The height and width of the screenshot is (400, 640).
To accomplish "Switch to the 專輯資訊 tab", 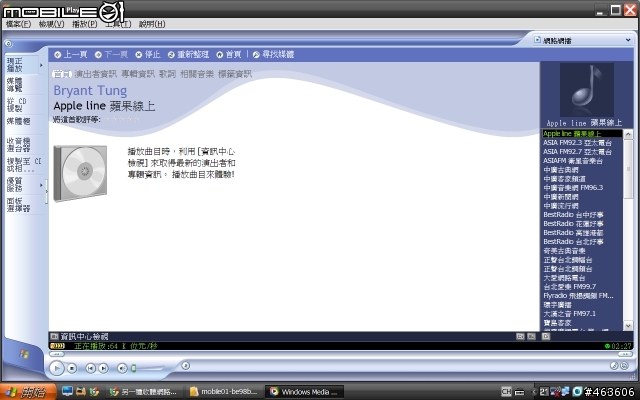I will pyautogui.click(x=138, y=74).
